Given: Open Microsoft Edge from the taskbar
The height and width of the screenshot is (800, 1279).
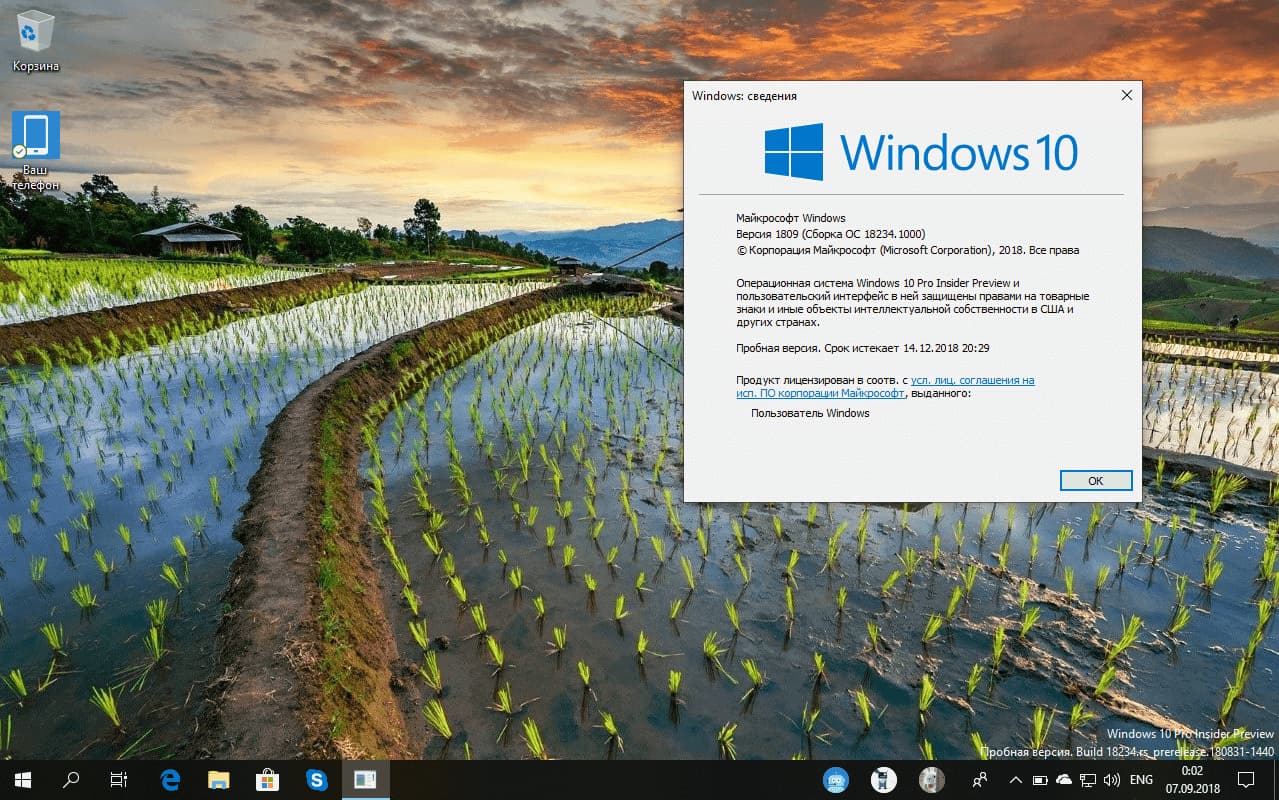Looking at the screenshot, I should click(170, 779).
